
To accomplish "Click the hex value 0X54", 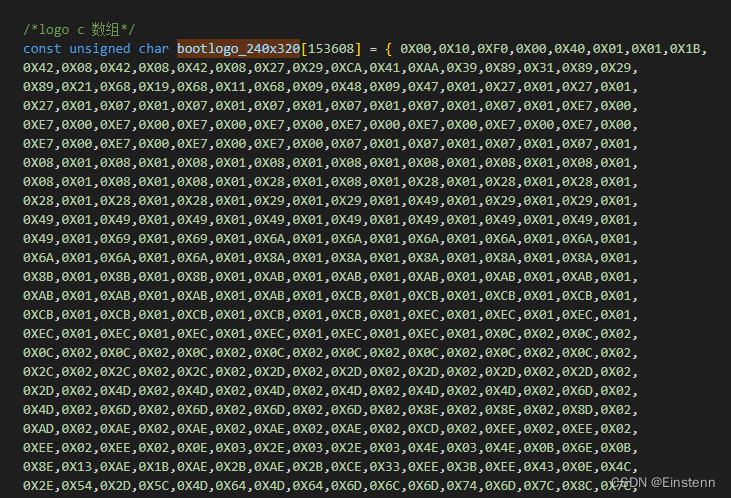I will pyautogui.click(x=77, y=486).
